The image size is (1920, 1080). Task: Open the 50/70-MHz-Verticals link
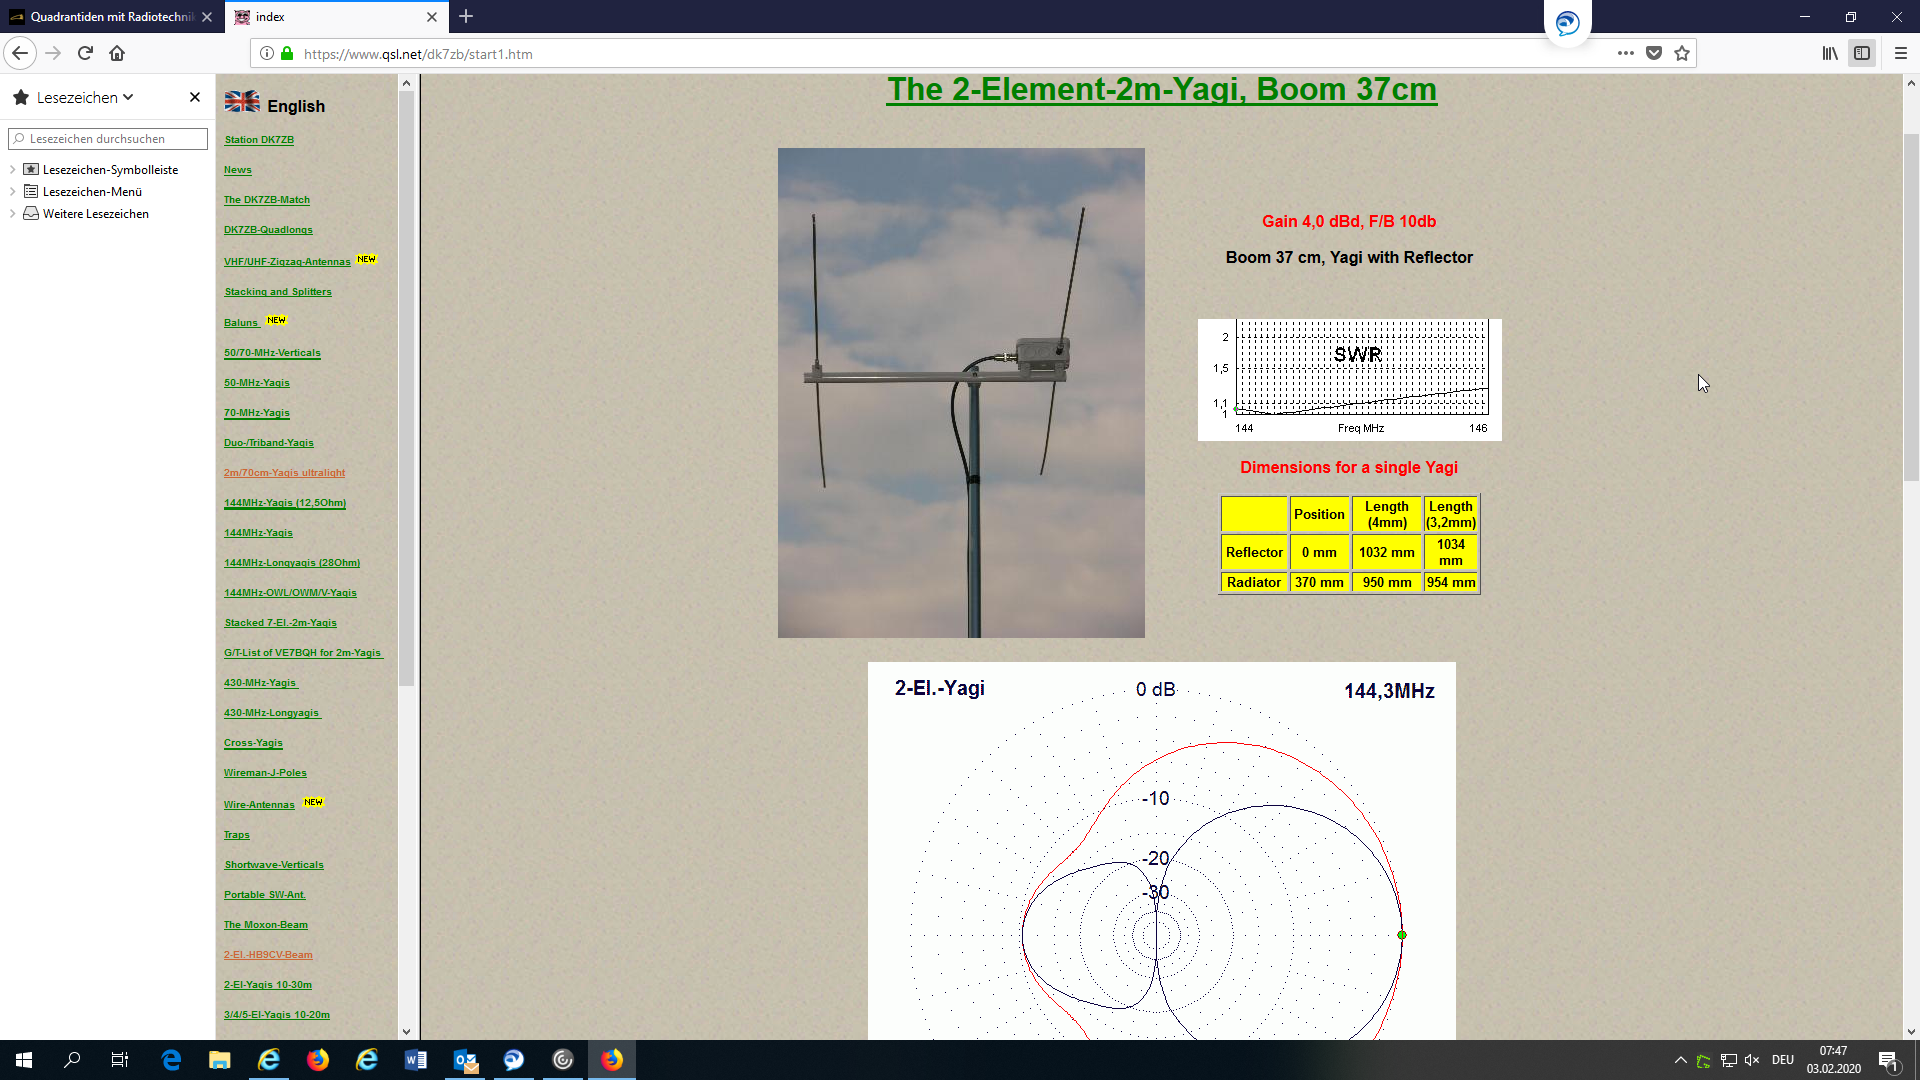coord(272,353)
